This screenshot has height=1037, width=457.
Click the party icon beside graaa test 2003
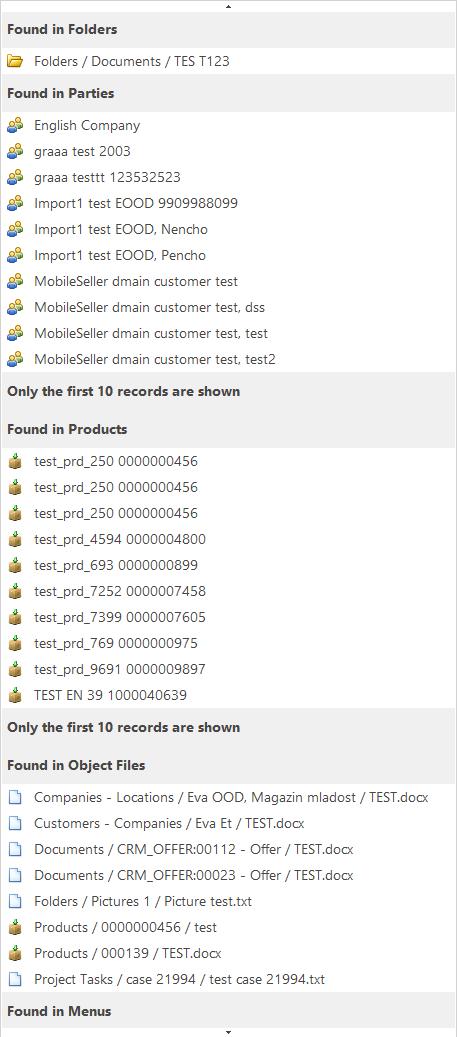coord(15,151)
